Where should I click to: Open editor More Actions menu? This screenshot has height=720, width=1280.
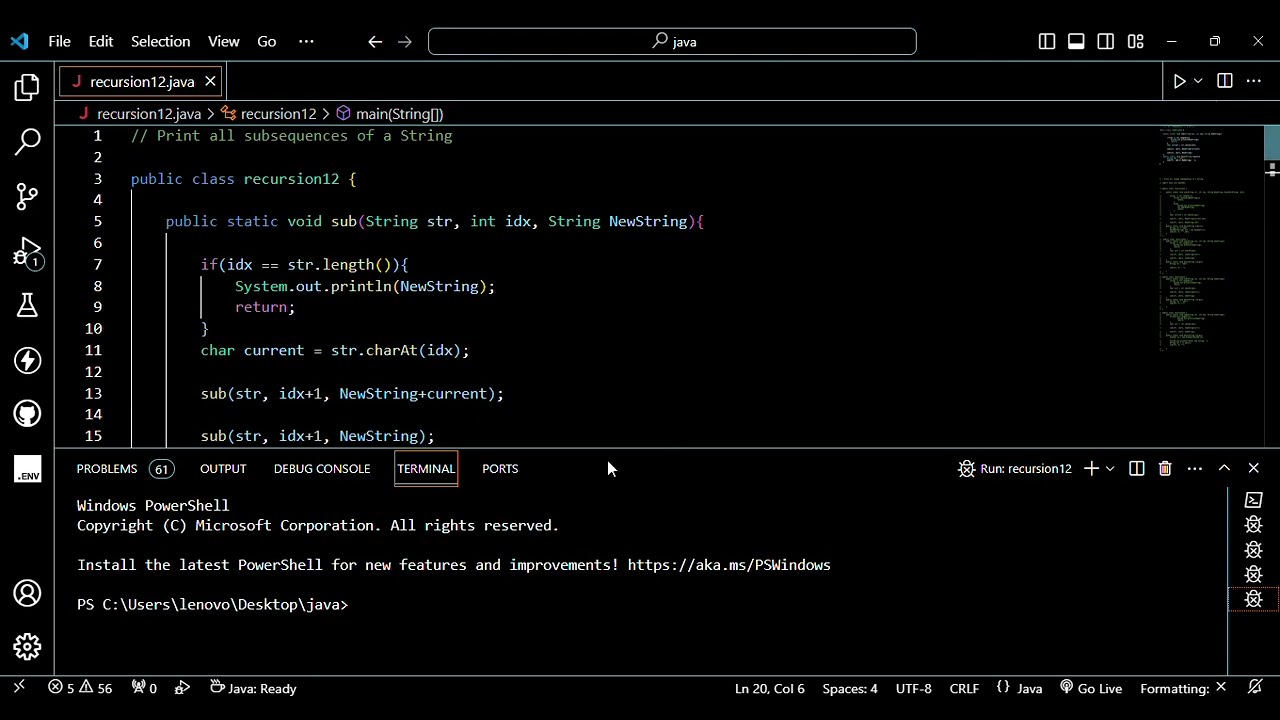1254,81
